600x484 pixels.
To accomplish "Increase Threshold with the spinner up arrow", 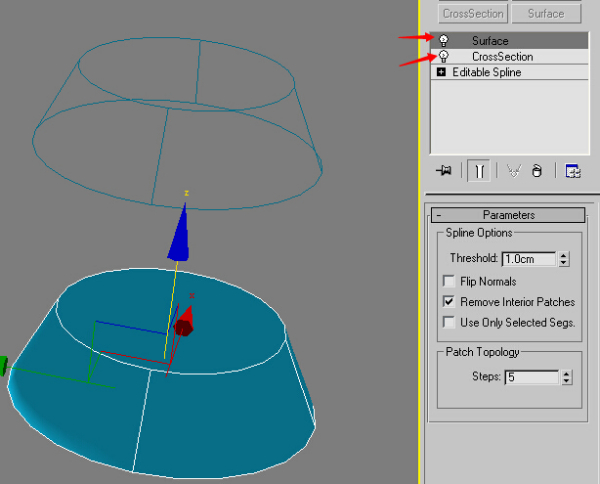I will 563,255.
